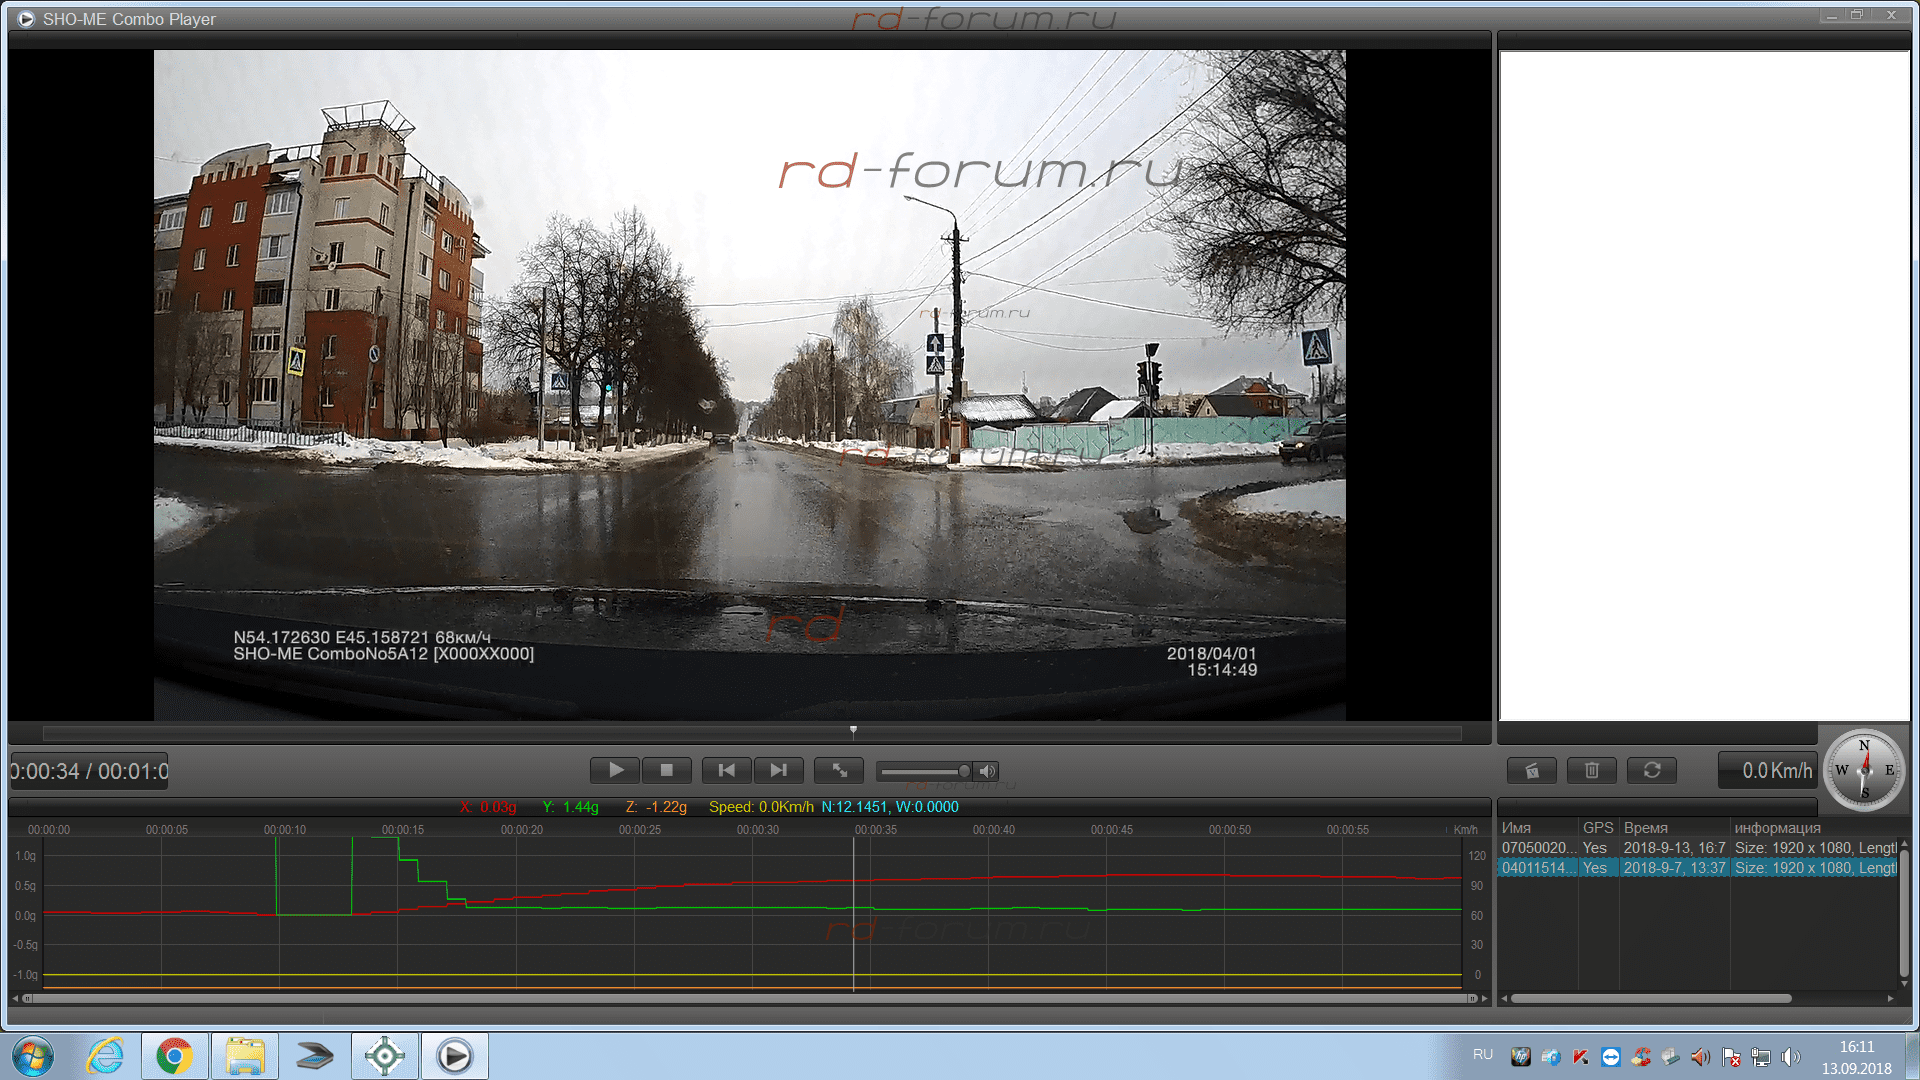Click the GPS column header
This screenshot has width=1920, height=1080.
pos(1598,828)
